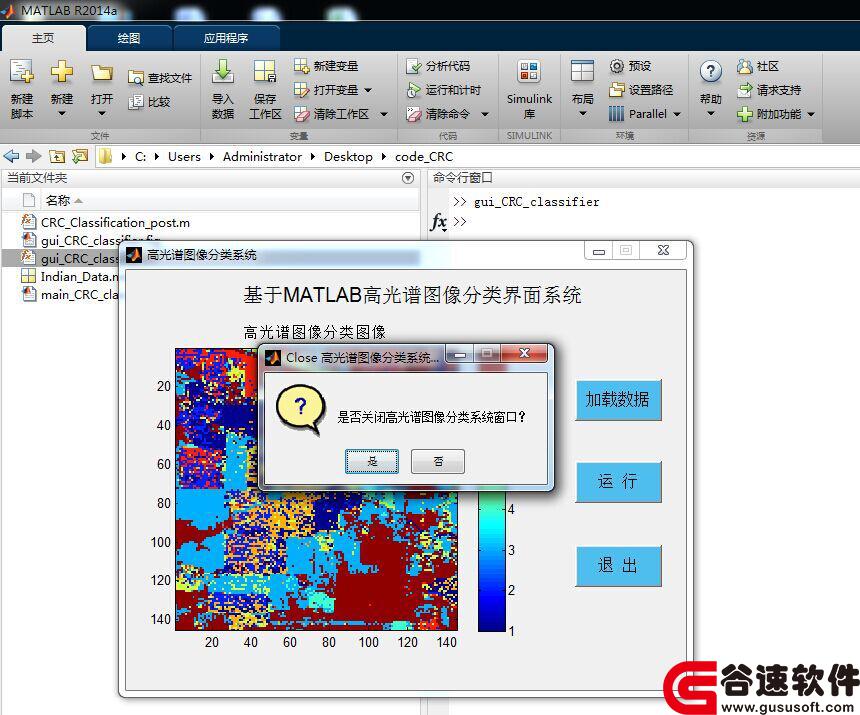Open Simulink Library

[x=529, y=89]
